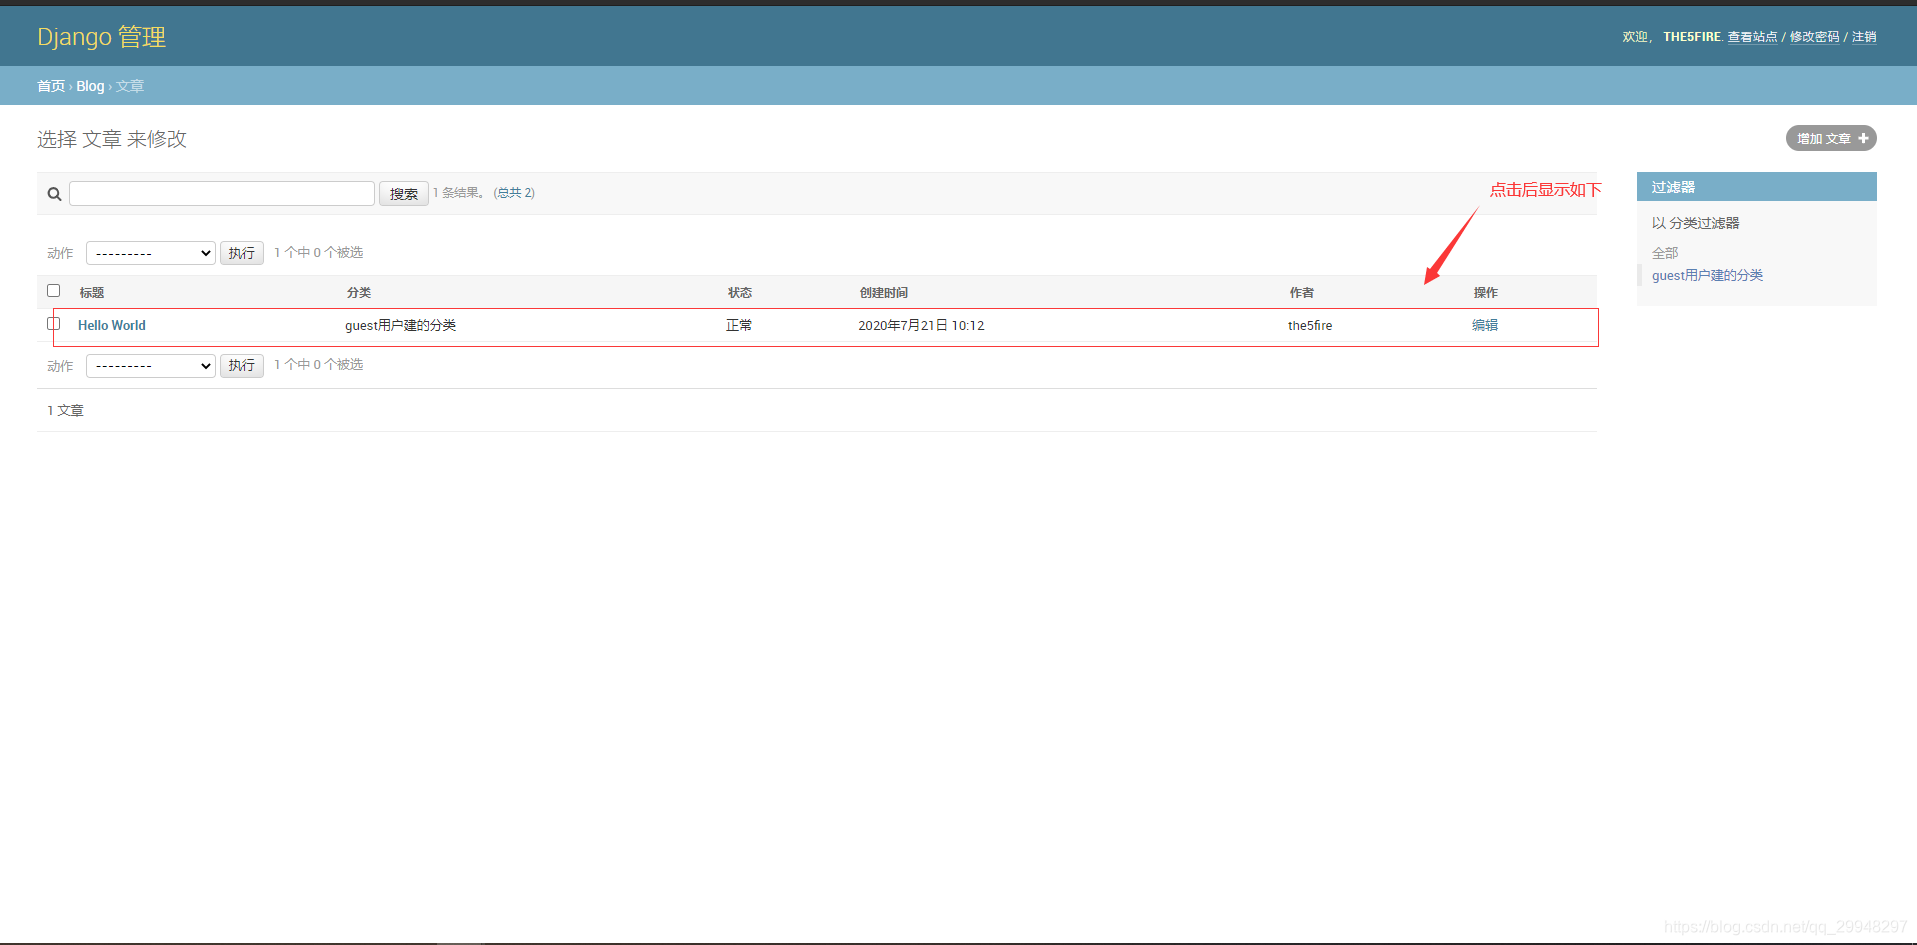Click the 编辑 link for Hello World
The width and height of the screenshot is (1917, 945).
click(x=1485, y=325)
